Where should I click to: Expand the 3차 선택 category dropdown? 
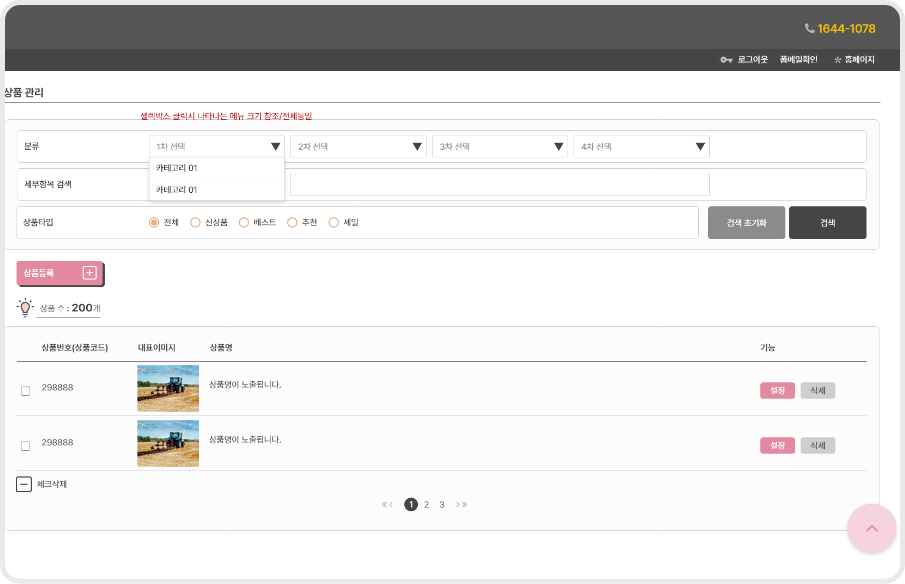point(499,147)
